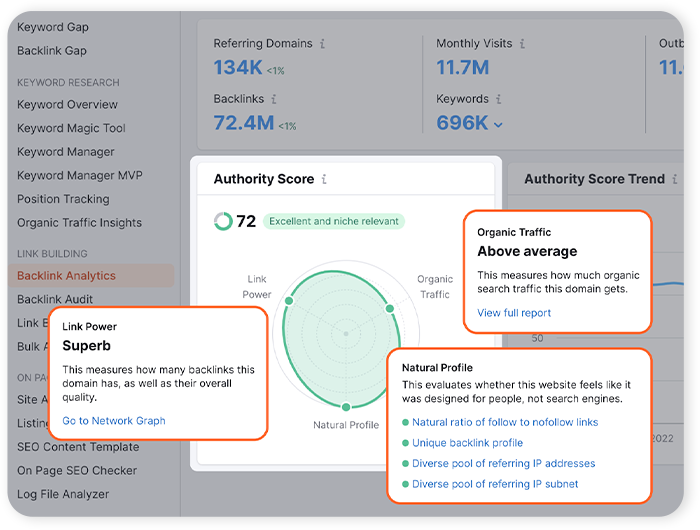Open Log File Analyzer
Viewport: 700px width, 530px height.
[63, 494]
